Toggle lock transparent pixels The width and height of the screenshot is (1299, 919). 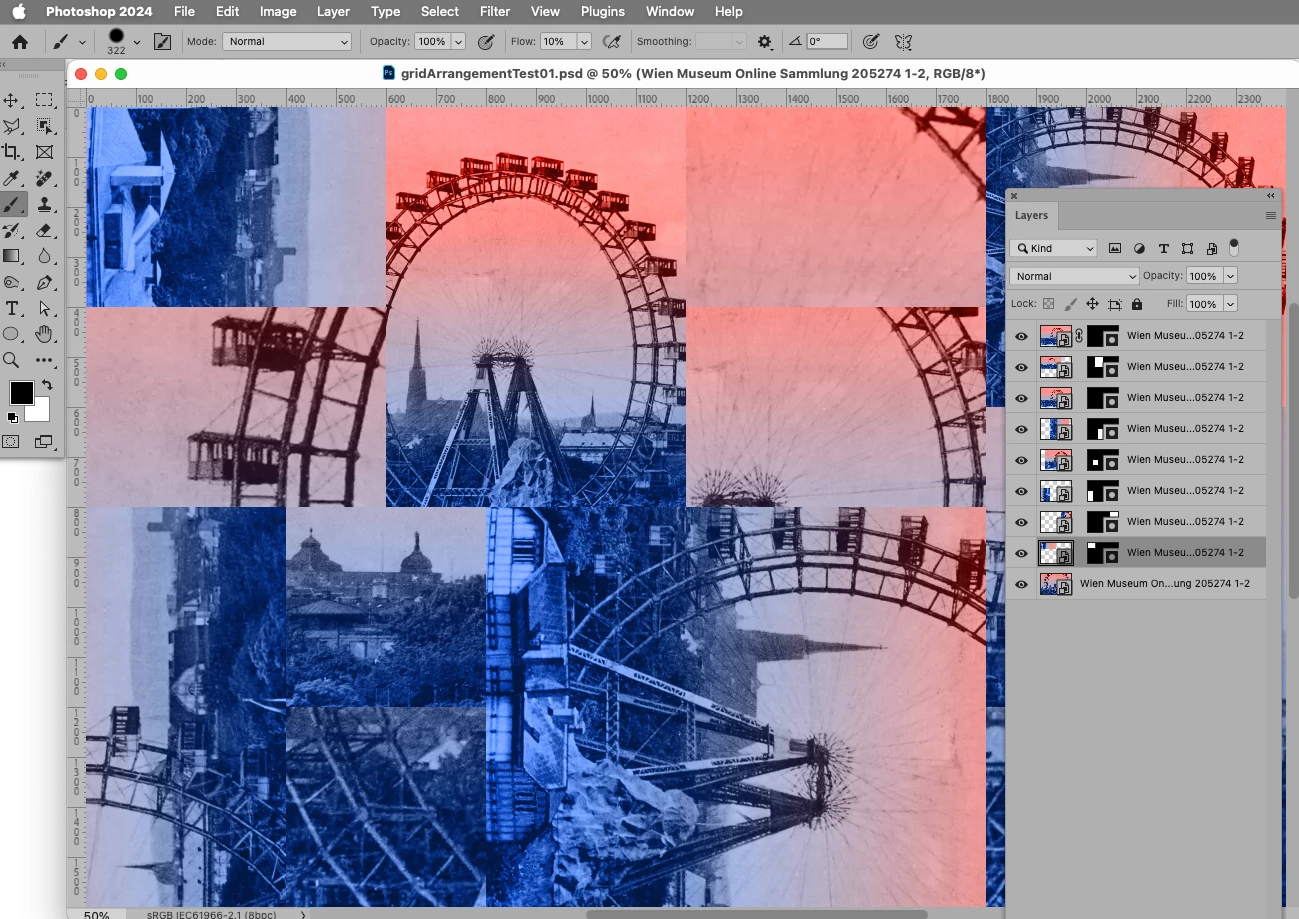pos(1048,304)
